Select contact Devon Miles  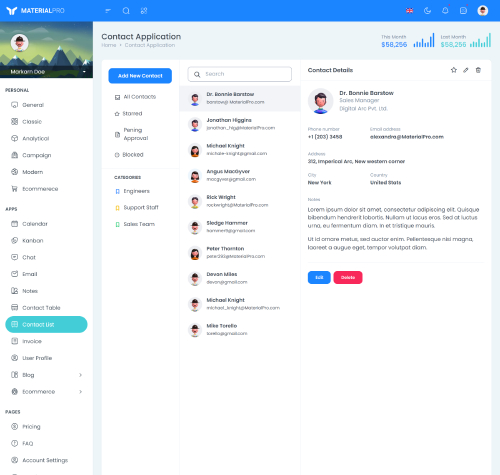pyautogui.click(x=240, y=278)
